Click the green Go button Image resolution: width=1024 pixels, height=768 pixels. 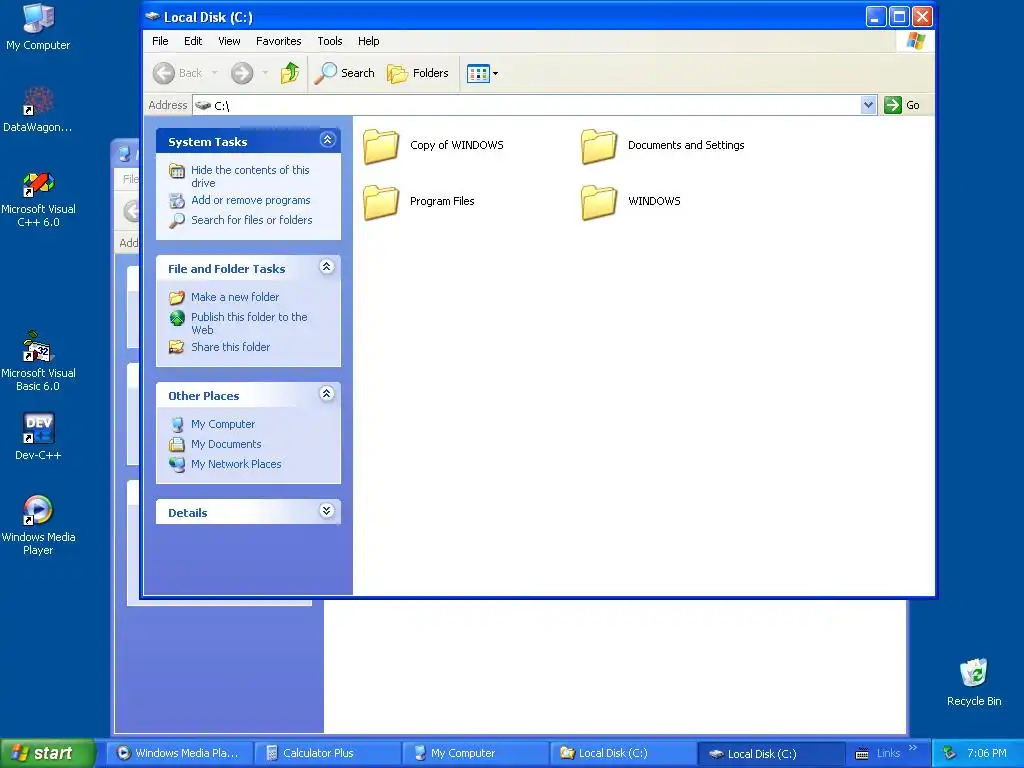902,104
